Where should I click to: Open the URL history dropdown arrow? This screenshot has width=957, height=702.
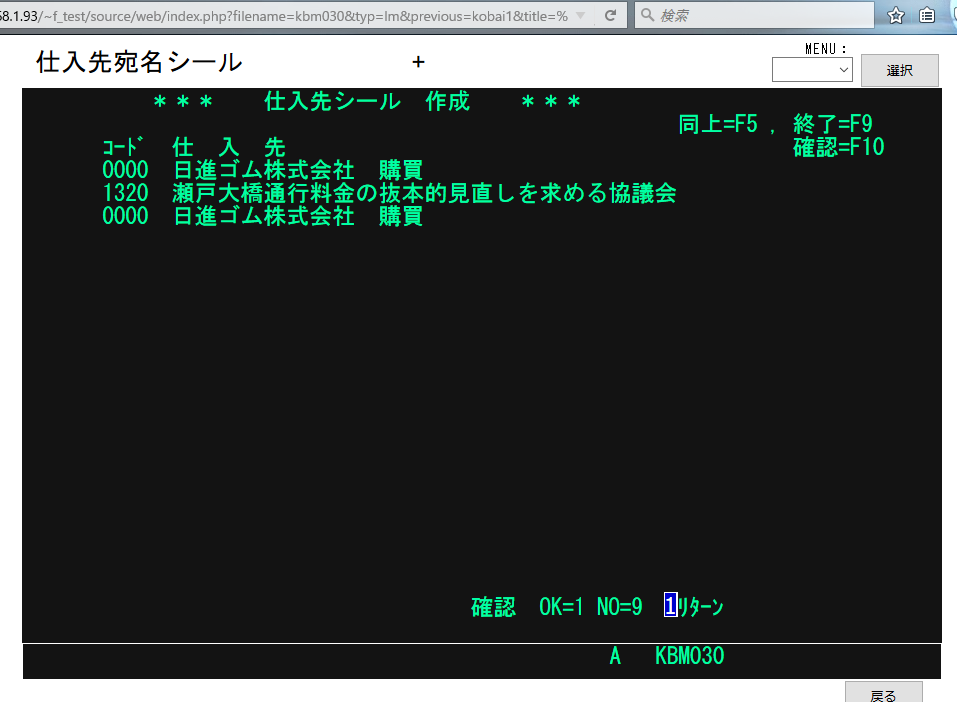(x=581, y=15)
